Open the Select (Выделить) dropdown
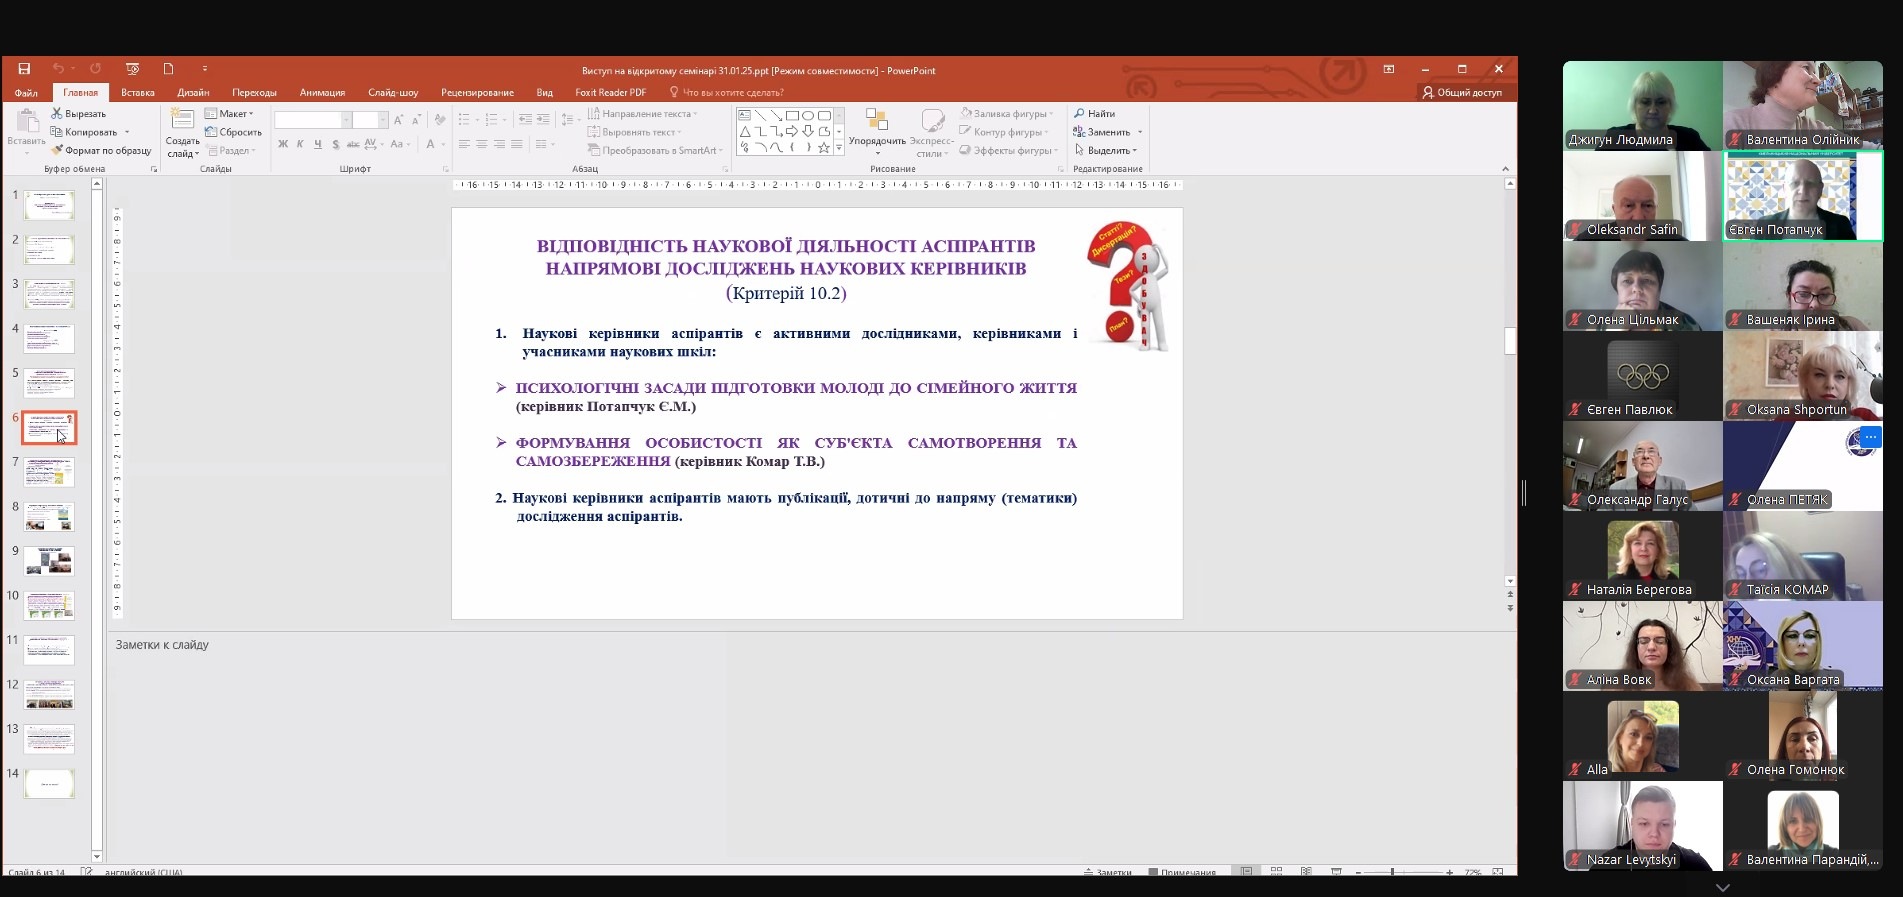The image size is (1903, 897). click(1106, 150)
